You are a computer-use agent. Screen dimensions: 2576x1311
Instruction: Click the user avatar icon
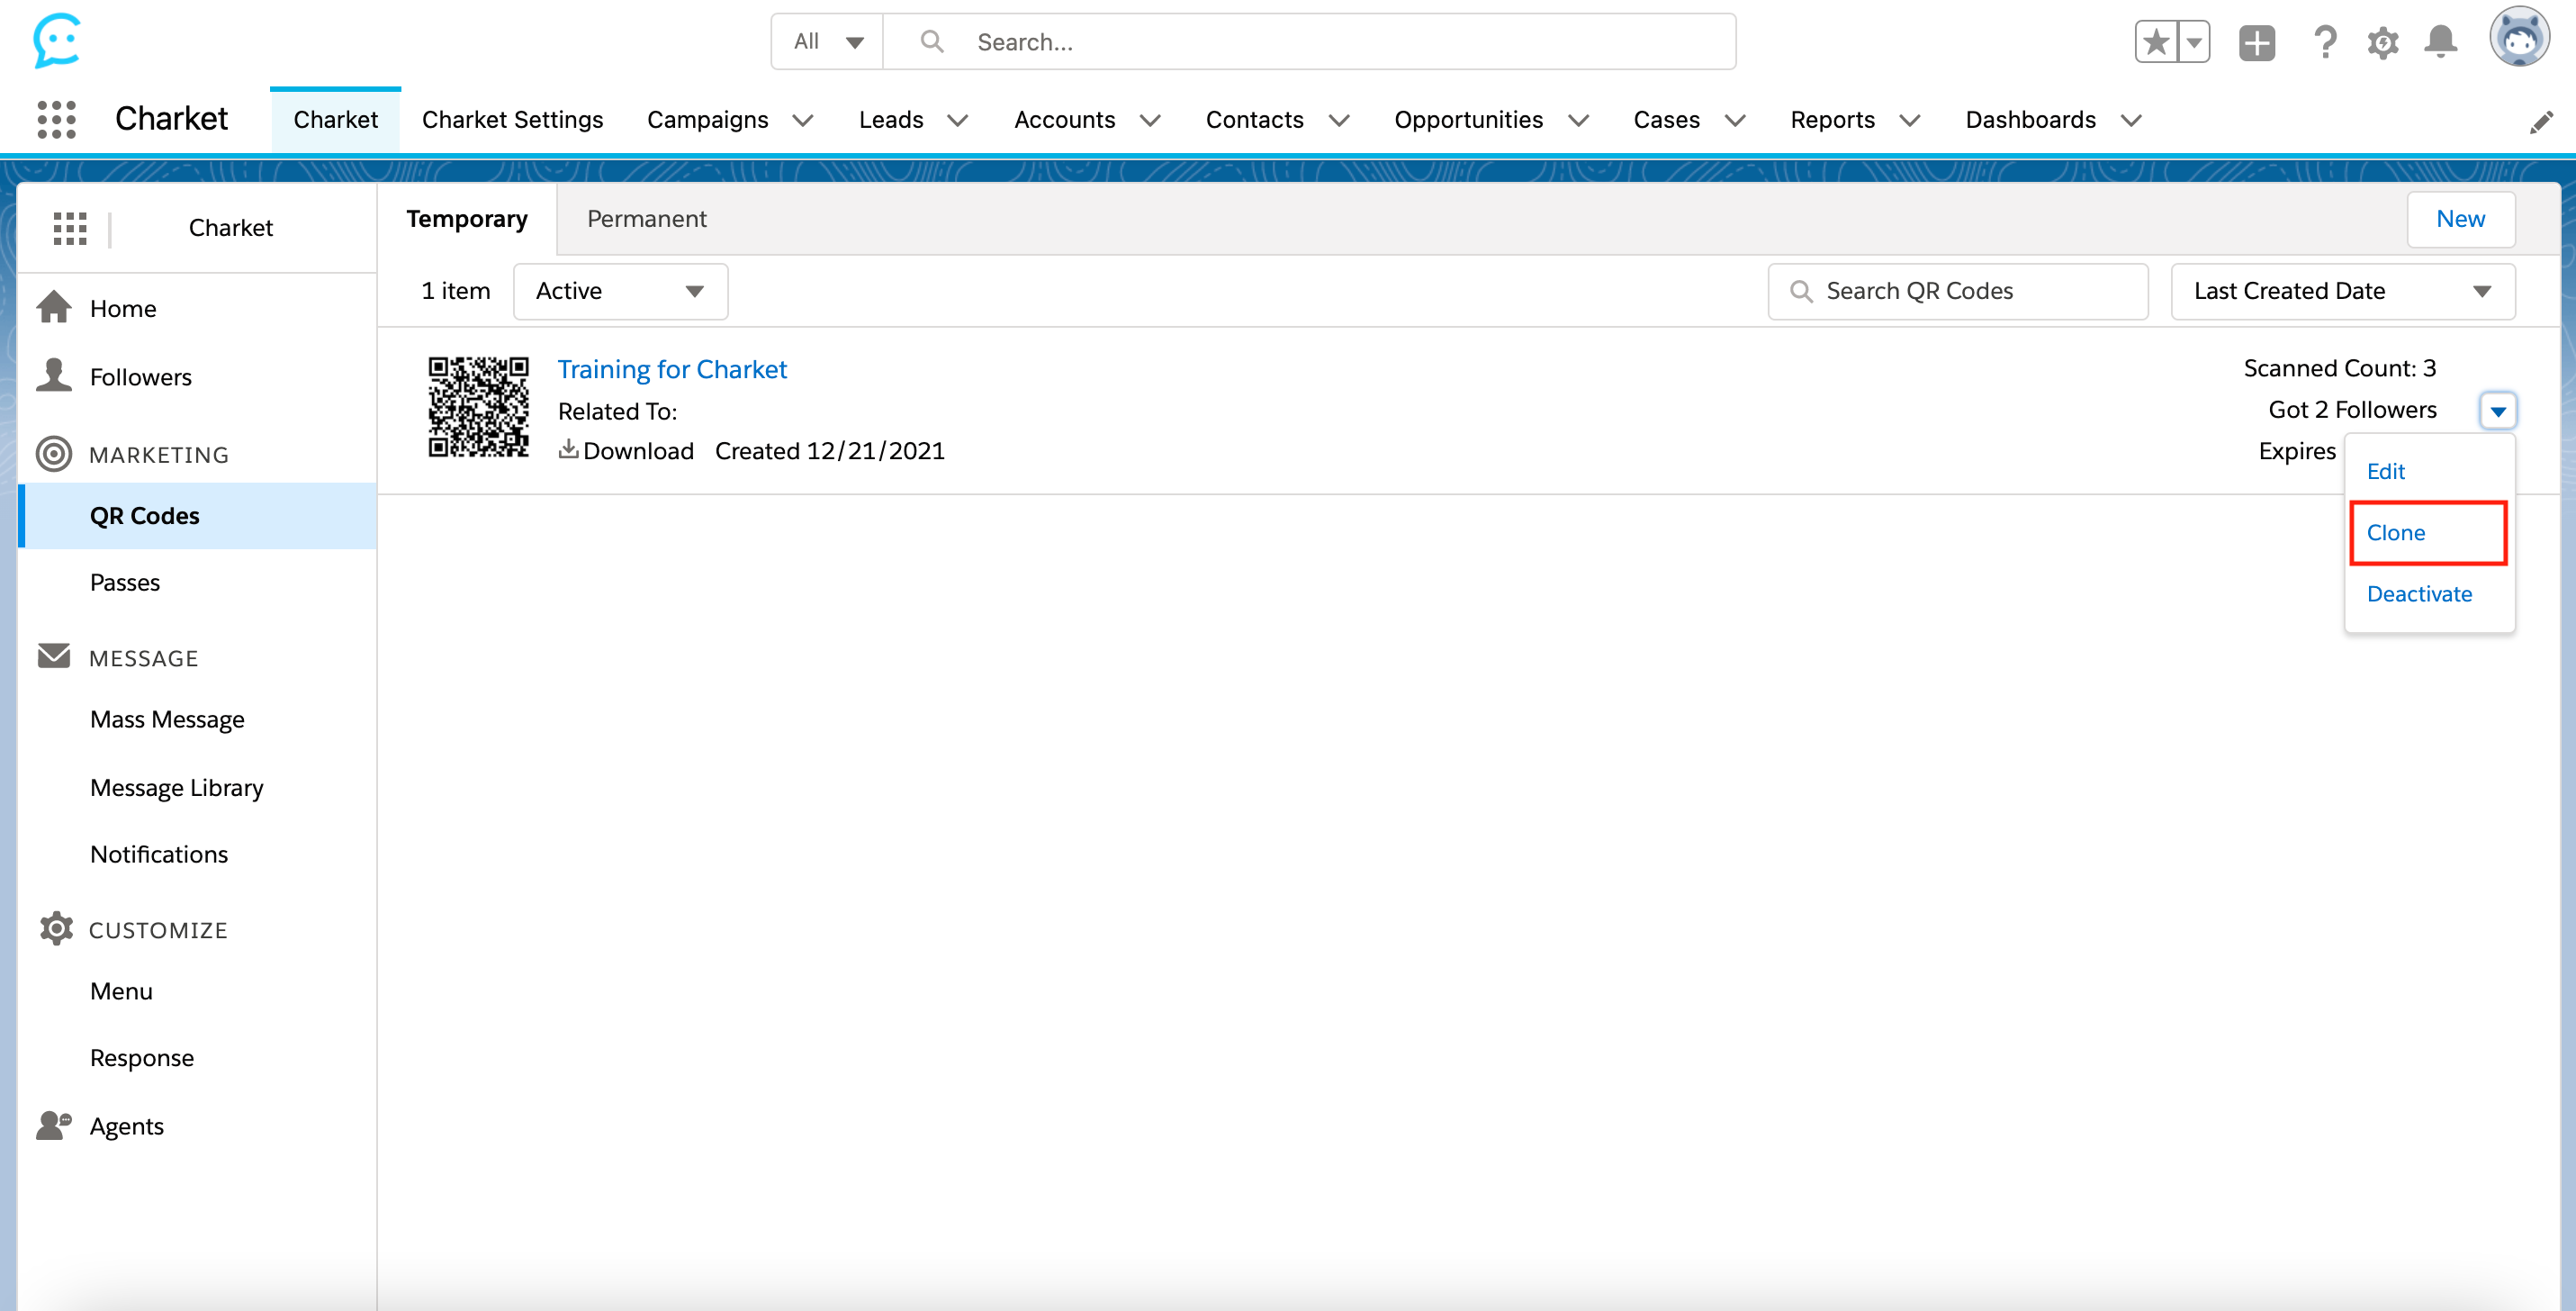(2518, 38)
